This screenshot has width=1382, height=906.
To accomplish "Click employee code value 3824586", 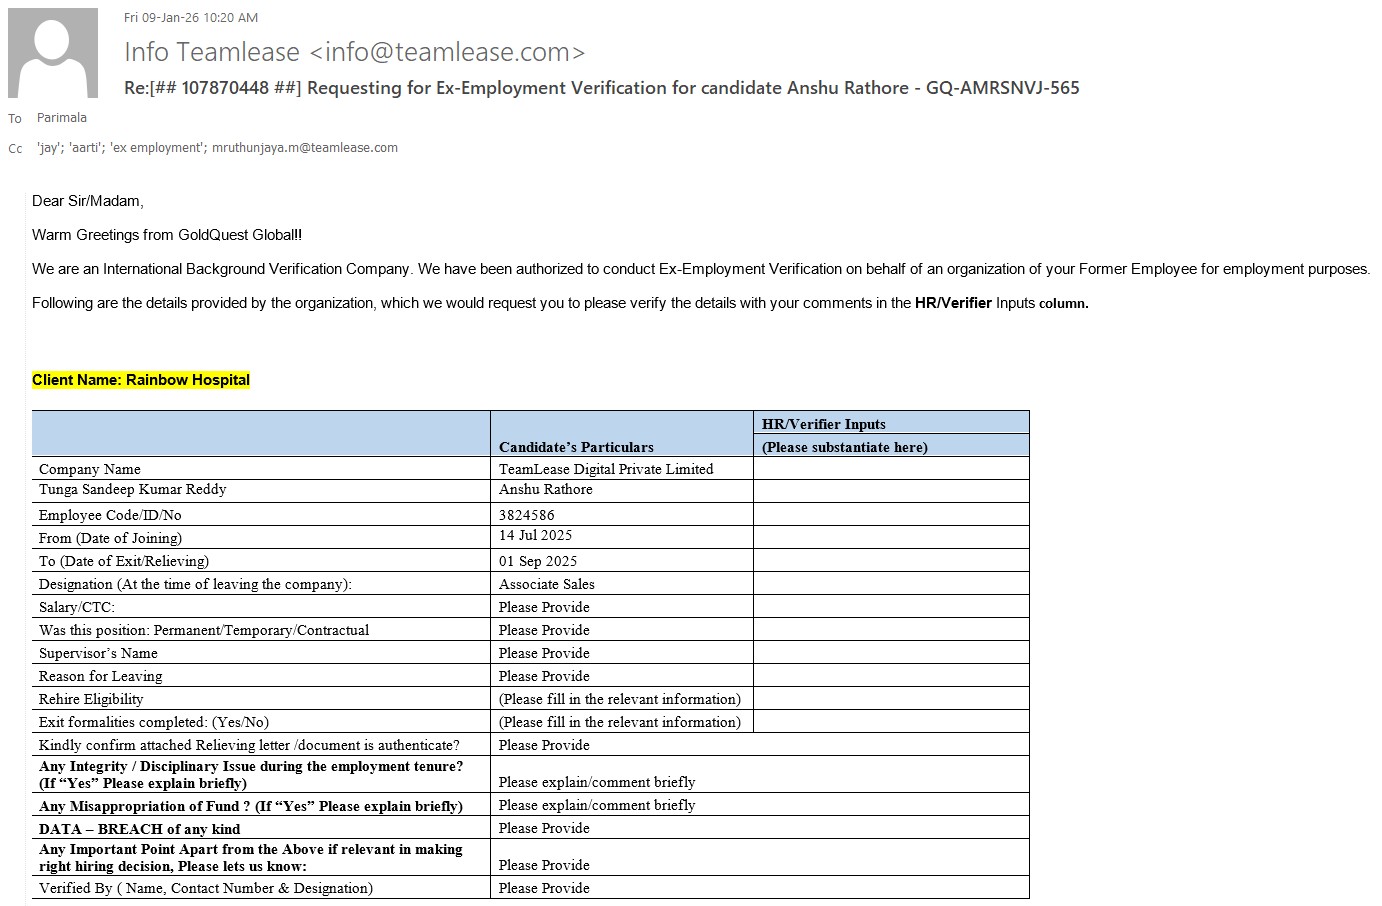I will click(527, 515).
